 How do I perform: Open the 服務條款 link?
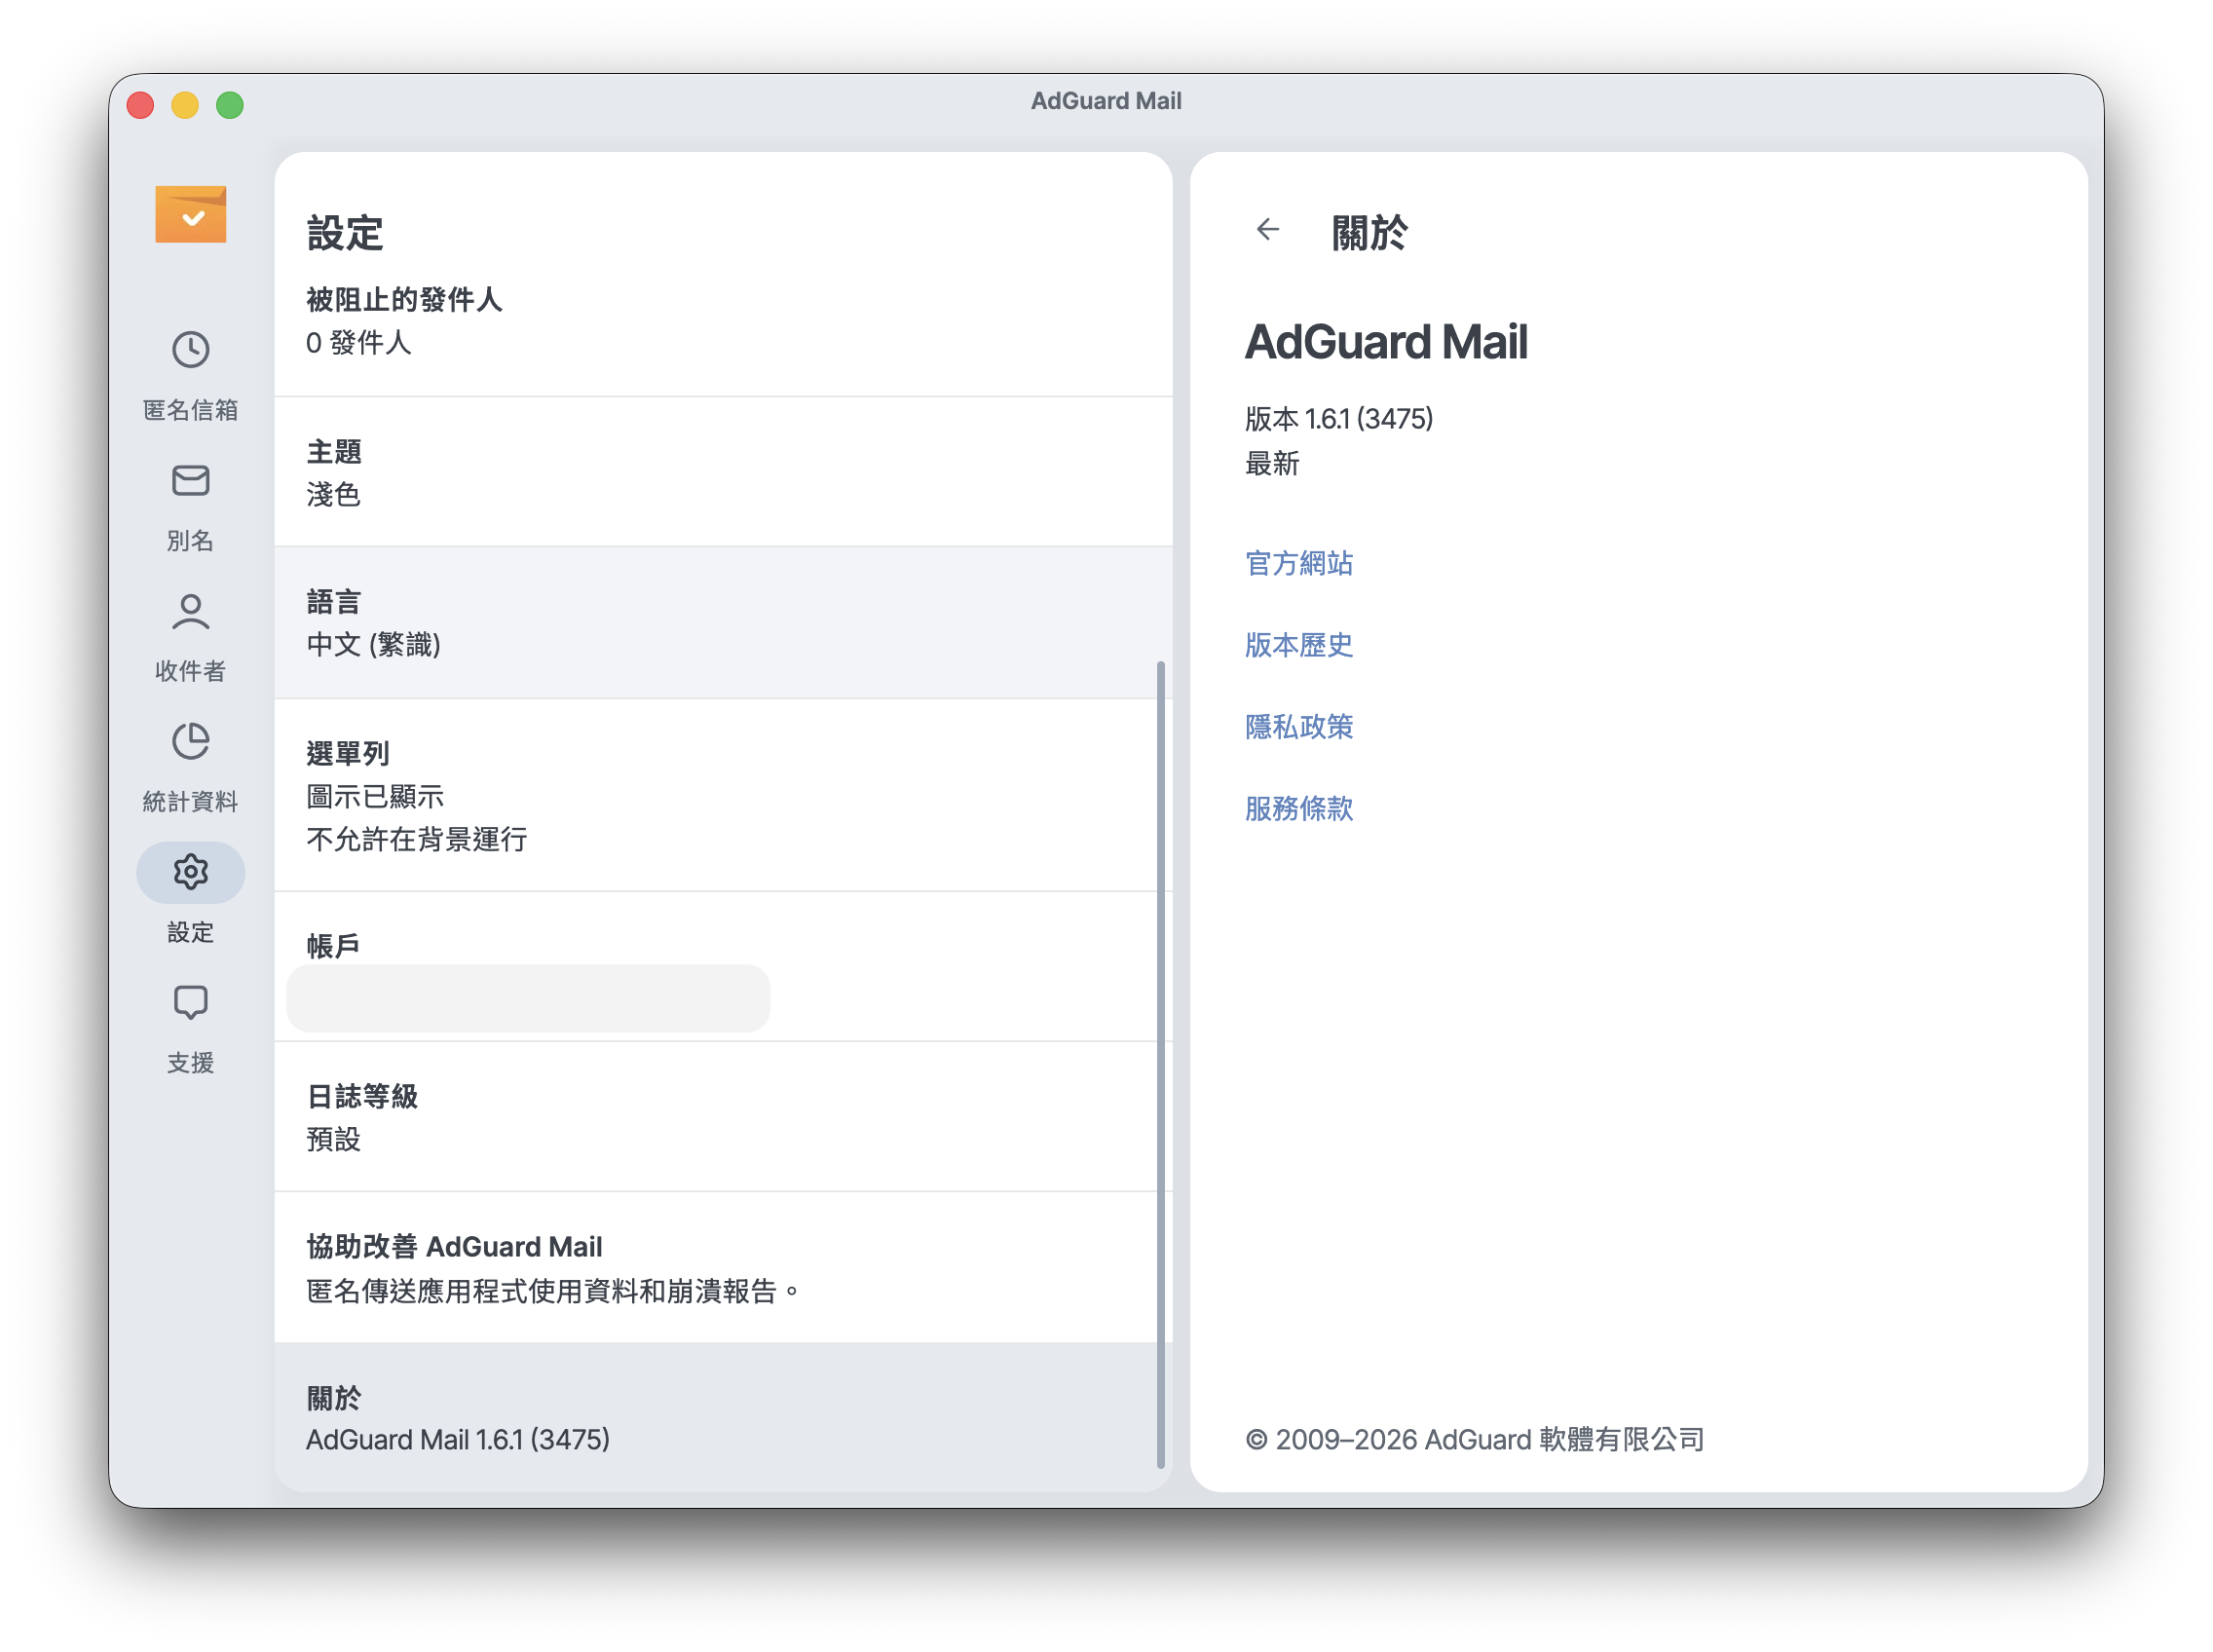pos(1298,808)
